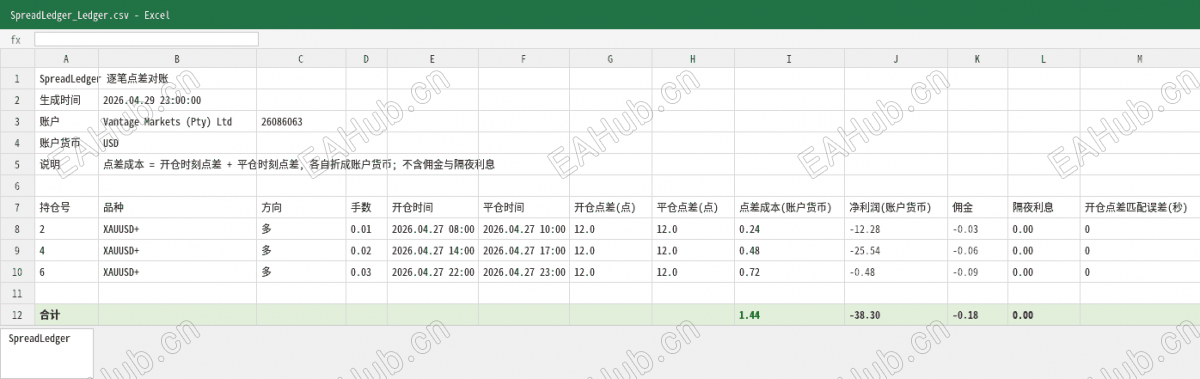Click close time '2026.04.27 10:00'

coord(523,229)
